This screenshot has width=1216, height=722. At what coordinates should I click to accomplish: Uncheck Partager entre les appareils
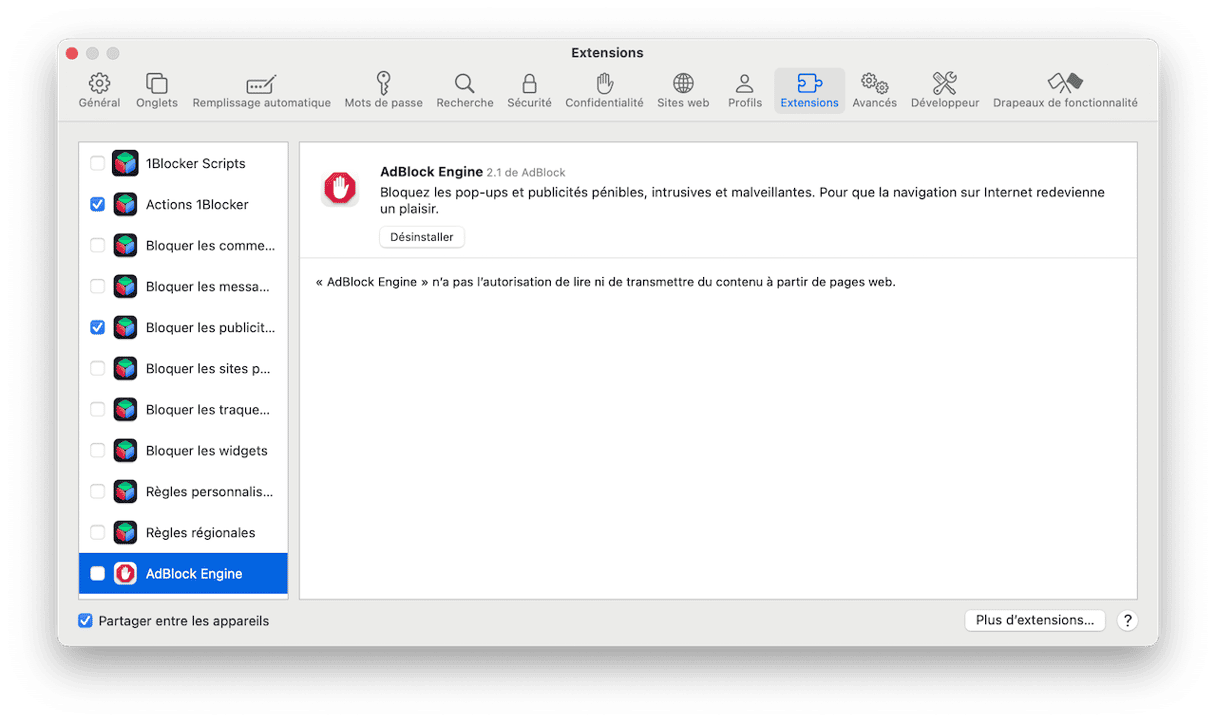tap(86, 621)
